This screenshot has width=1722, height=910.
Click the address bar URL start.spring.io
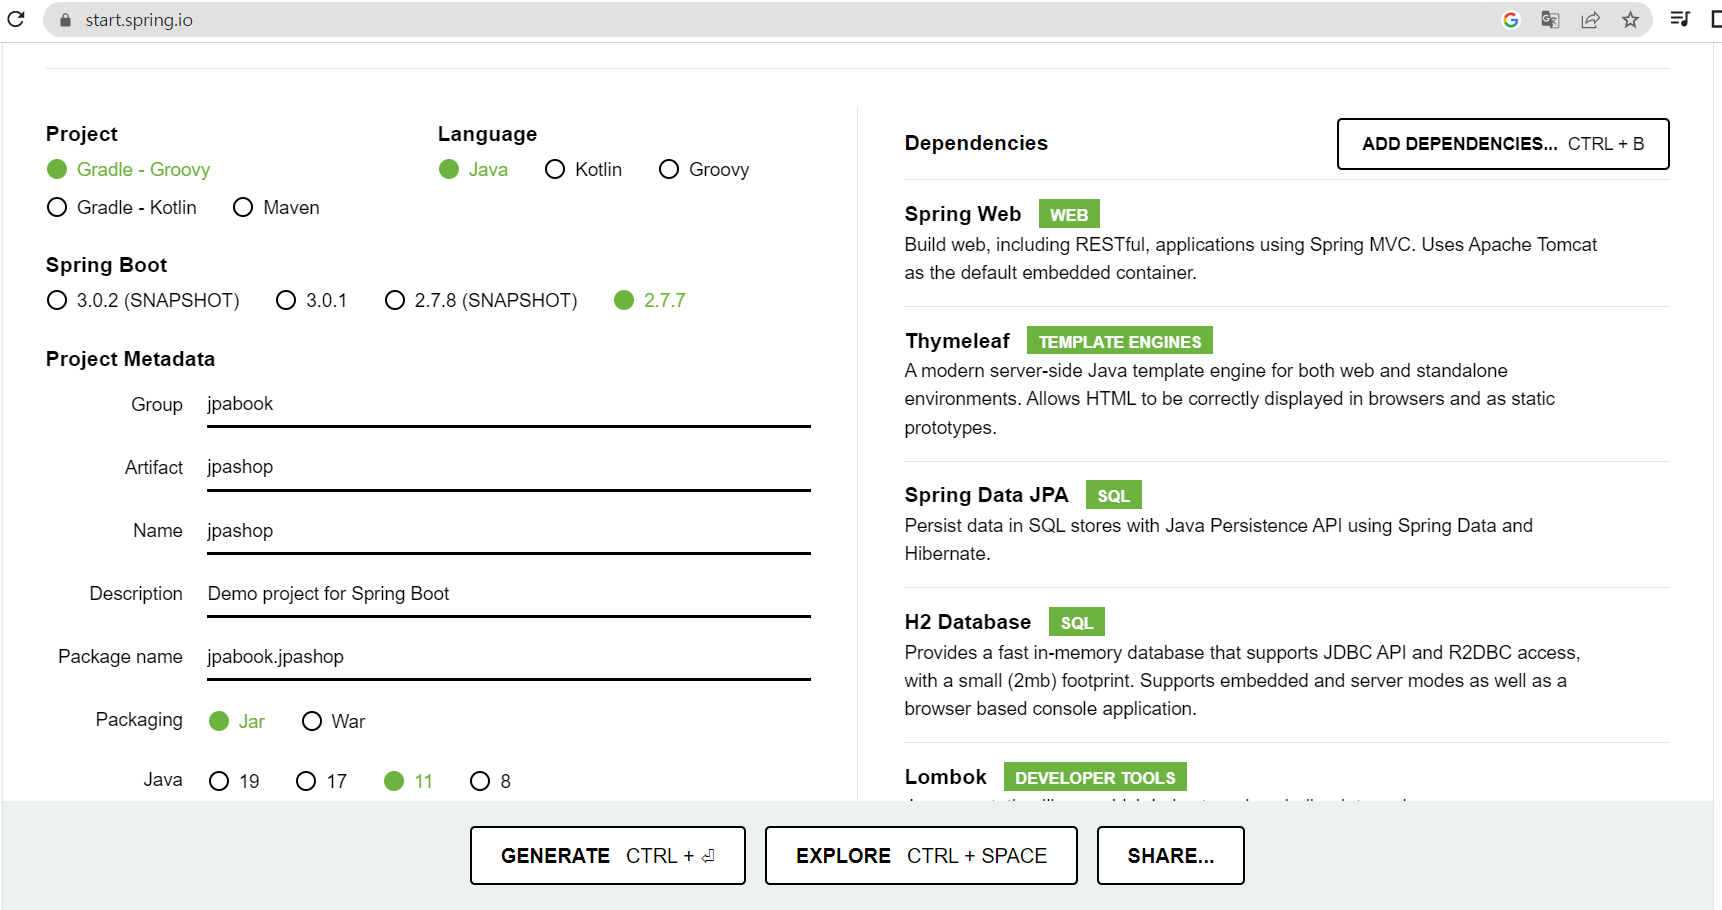[139, 20]
